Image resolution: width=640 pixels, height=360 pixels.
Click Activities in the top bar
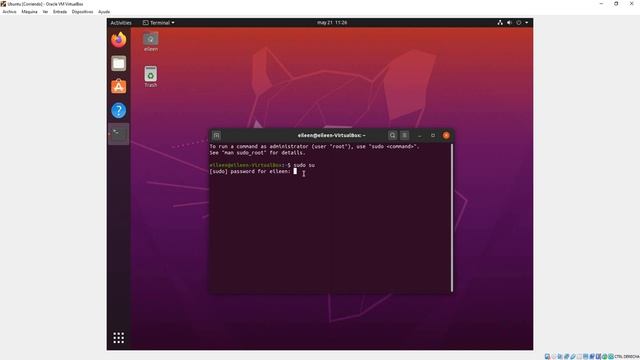121,22
